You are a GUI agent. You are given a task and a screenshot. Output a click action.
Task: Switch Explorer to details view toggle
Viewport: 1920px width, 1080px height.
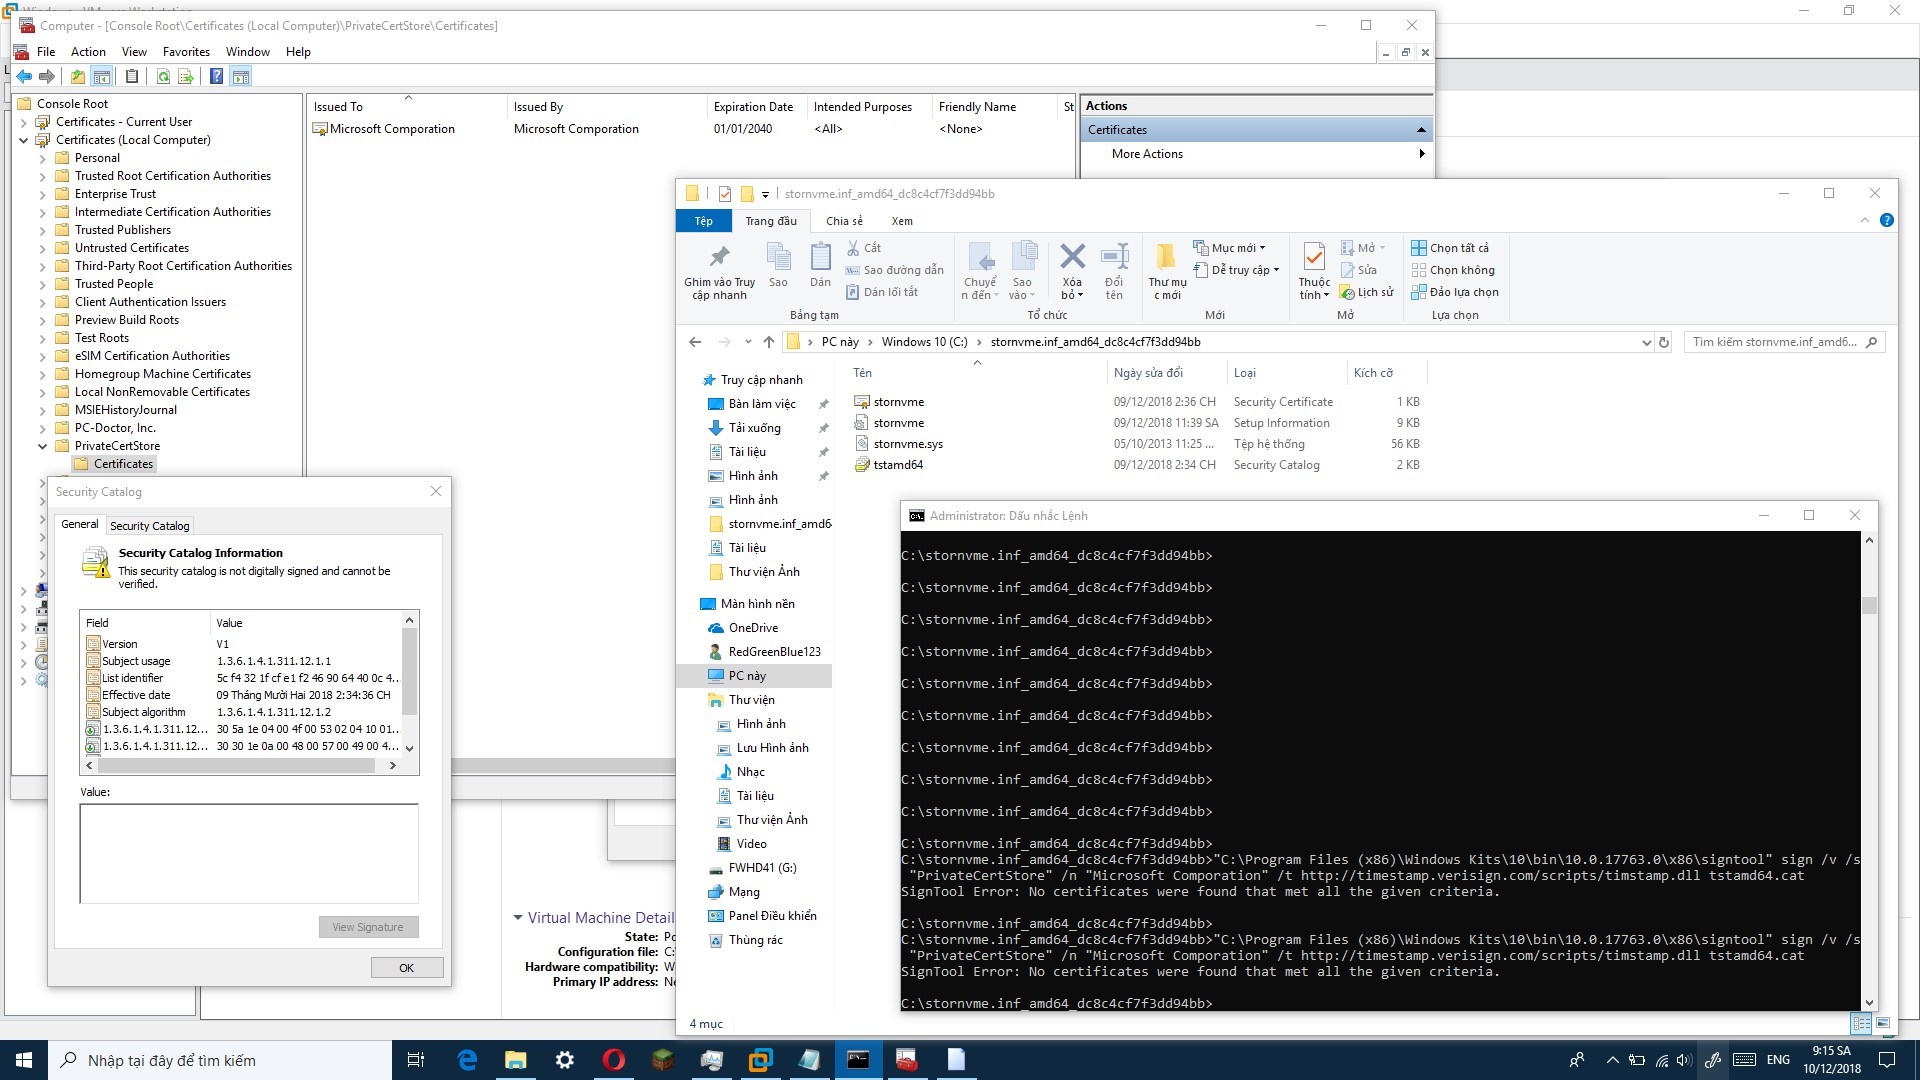pos(1861,1024)
